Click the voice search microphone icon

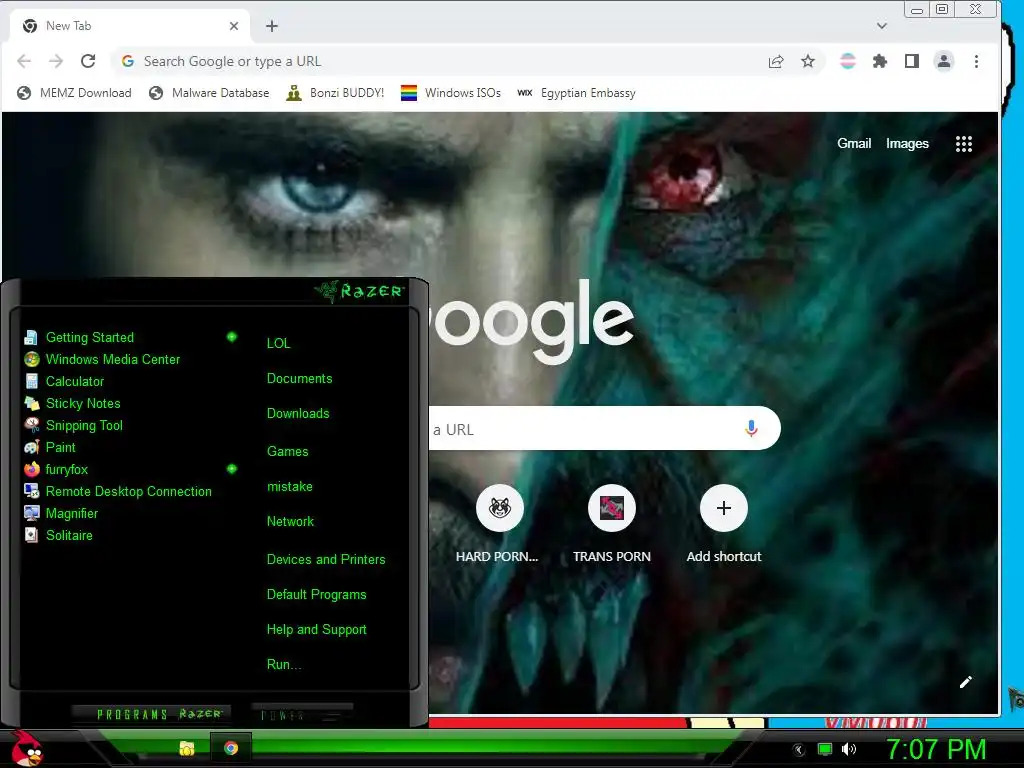[x=751, y=428]
